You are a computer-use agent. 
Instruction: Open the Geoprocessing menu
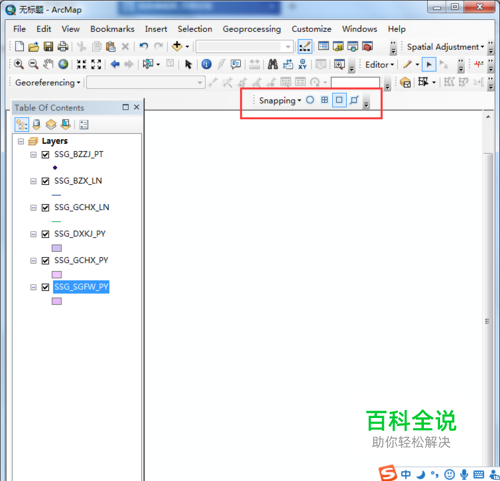pos(252,29)
